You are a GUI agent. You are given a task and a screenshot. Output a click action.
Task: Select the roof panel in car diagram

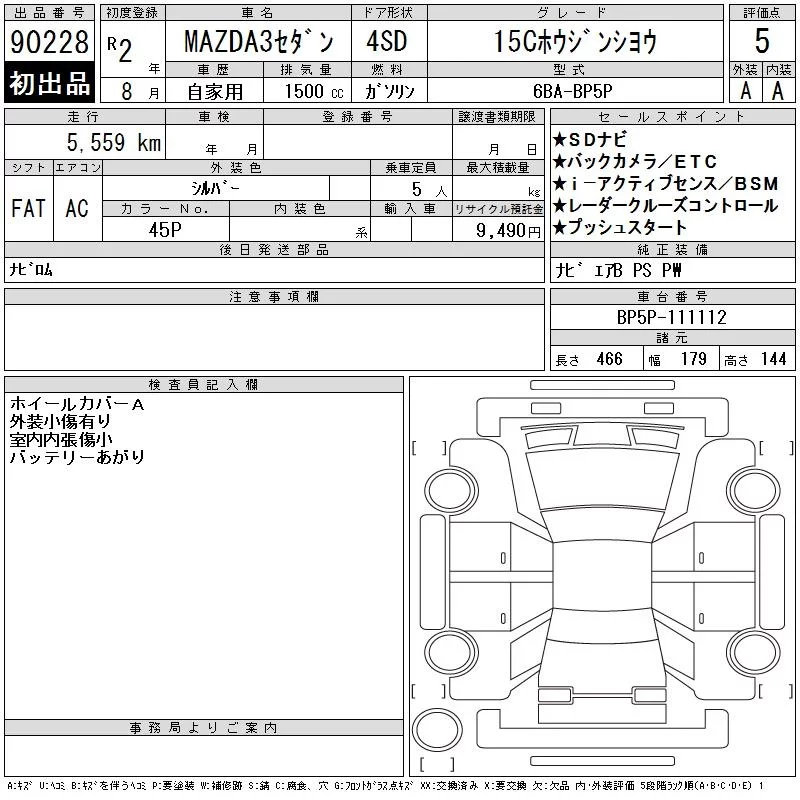(x=603, y=574)
